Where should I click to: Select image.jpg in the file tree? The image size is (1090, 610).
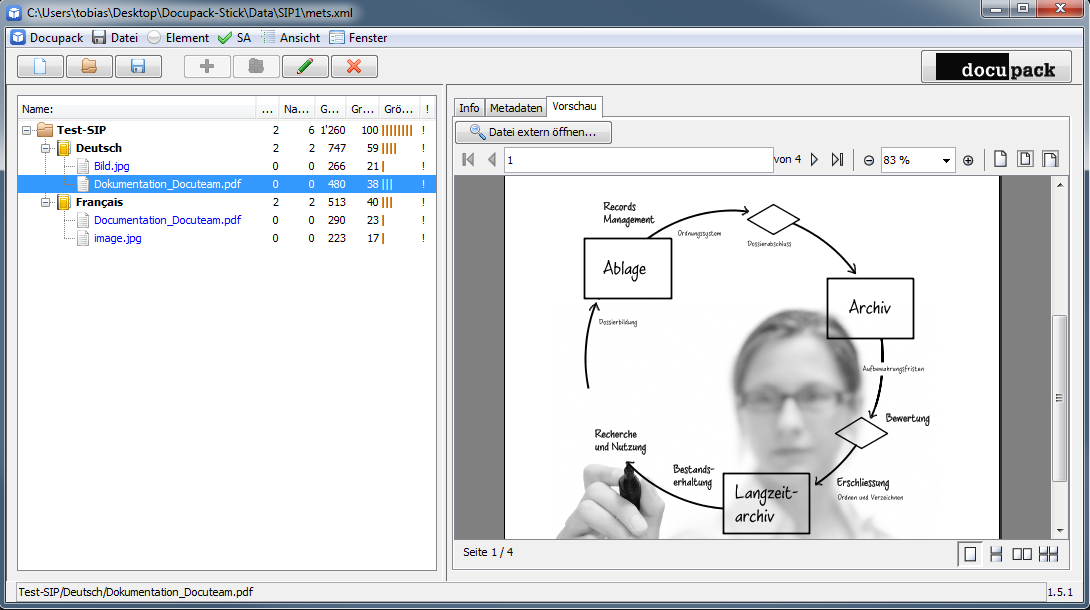(117, 238)
